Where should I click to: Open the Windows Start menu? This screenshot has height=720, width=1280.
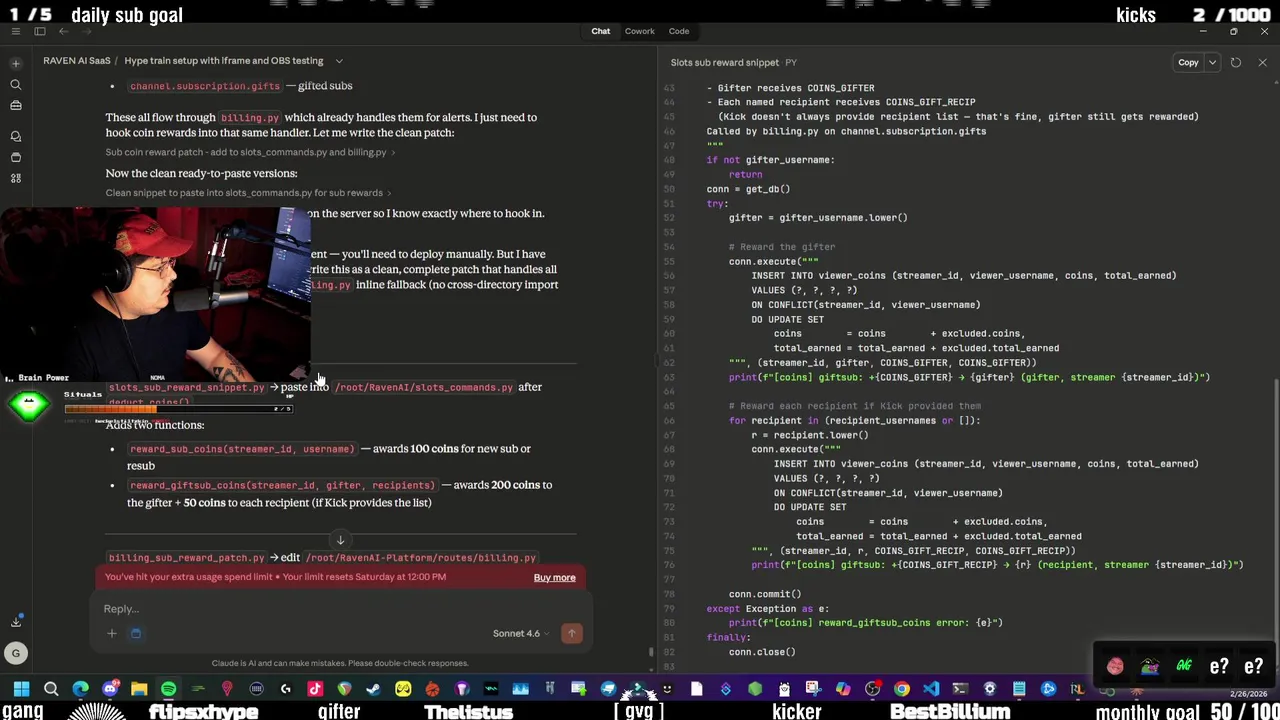tap(21, 688)
